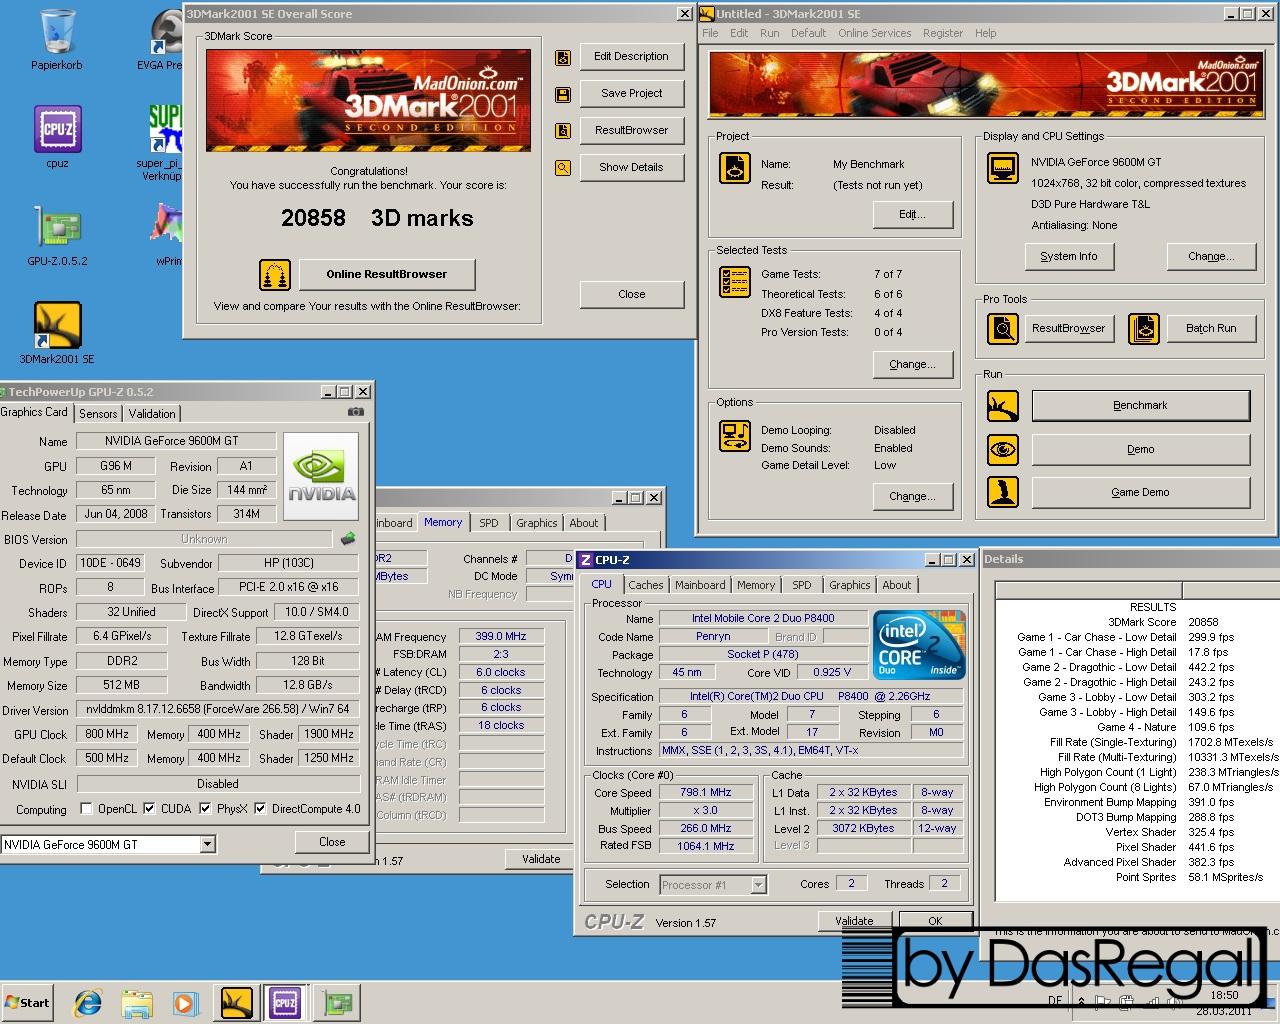Click the Pro Tools ResultBrowser magnifier icon
The height and width of the screenshot is (1024, 1280).
1002,328
